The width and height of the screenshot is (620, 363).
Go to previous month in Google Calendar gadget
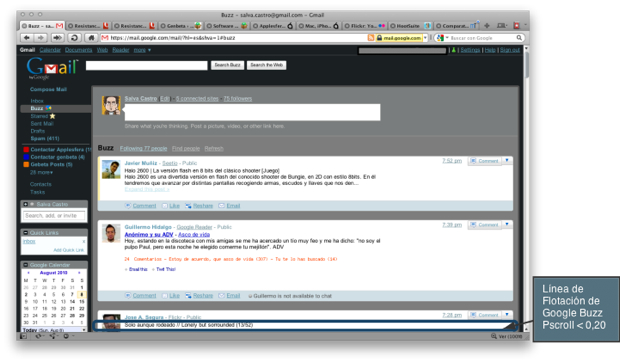pos(28,273)
